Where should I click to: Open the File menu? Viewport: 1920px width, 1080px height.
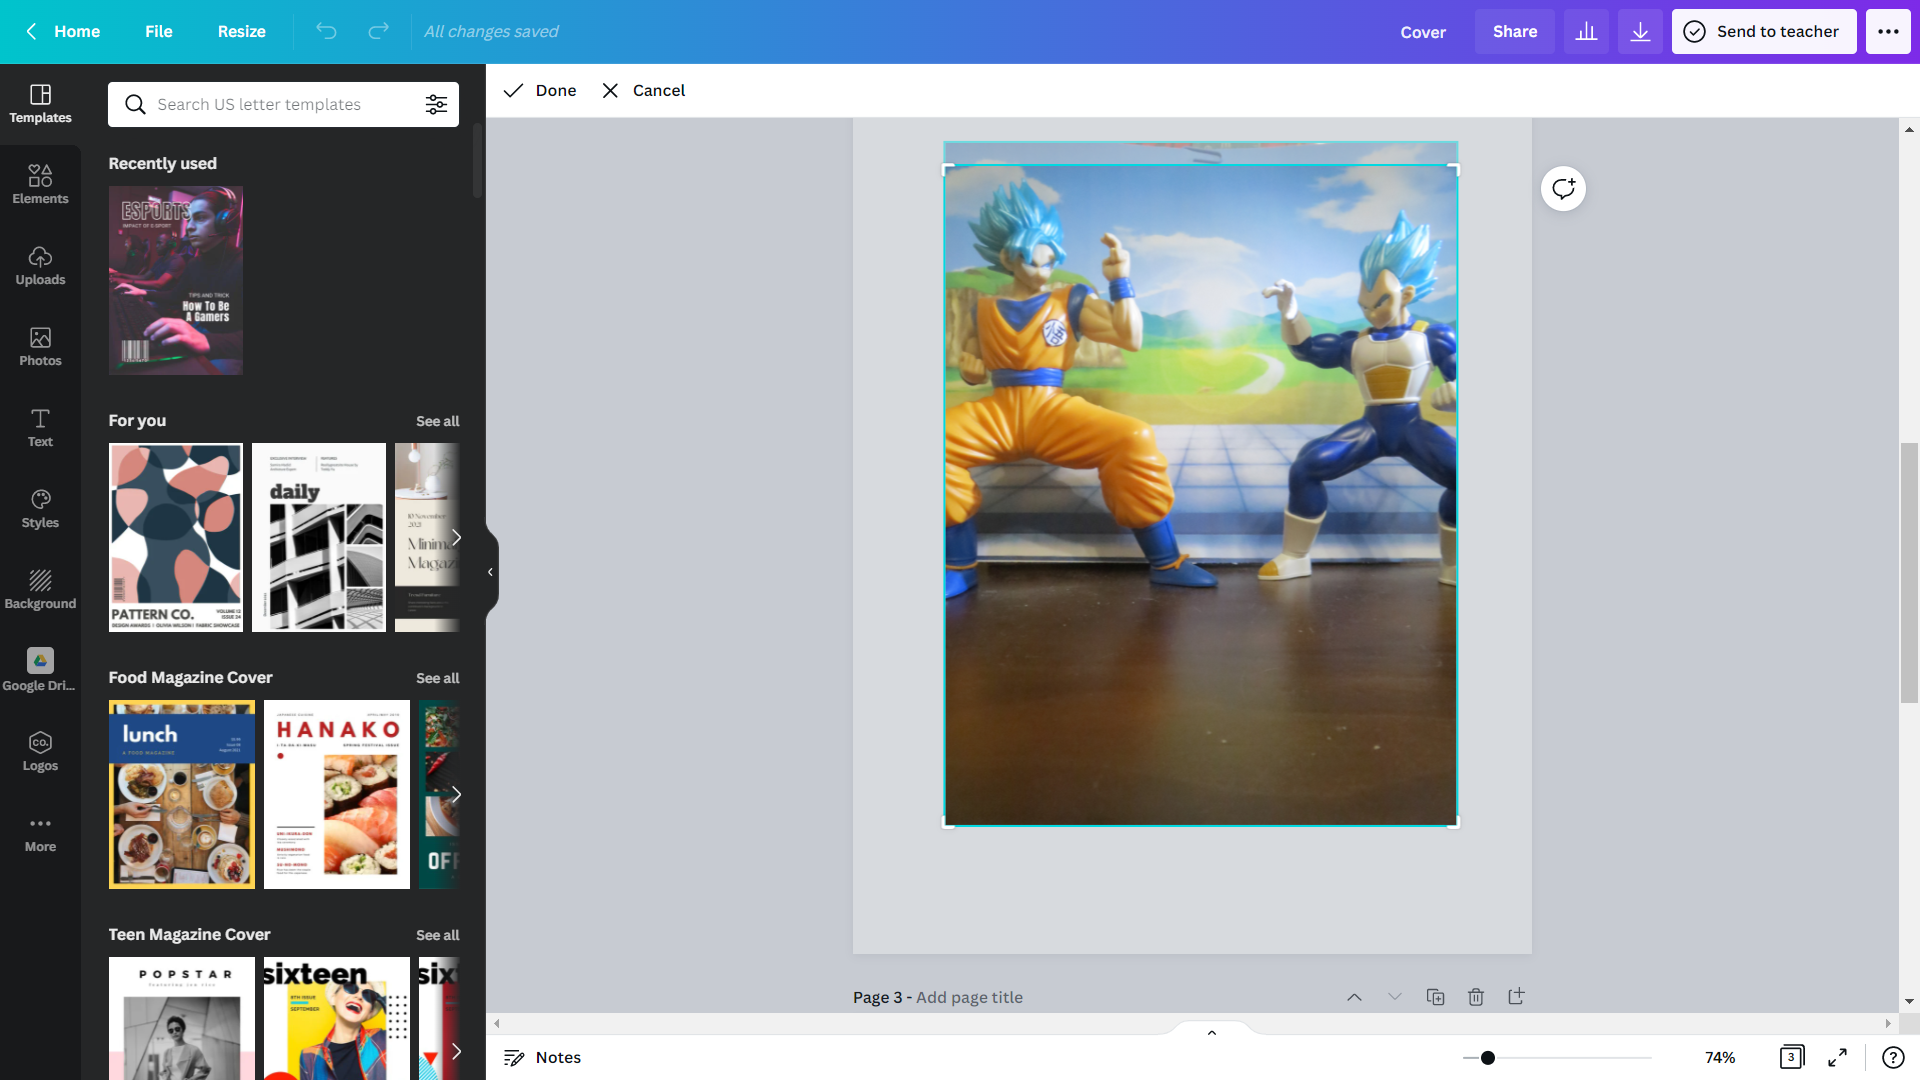(x=158, y=31)
